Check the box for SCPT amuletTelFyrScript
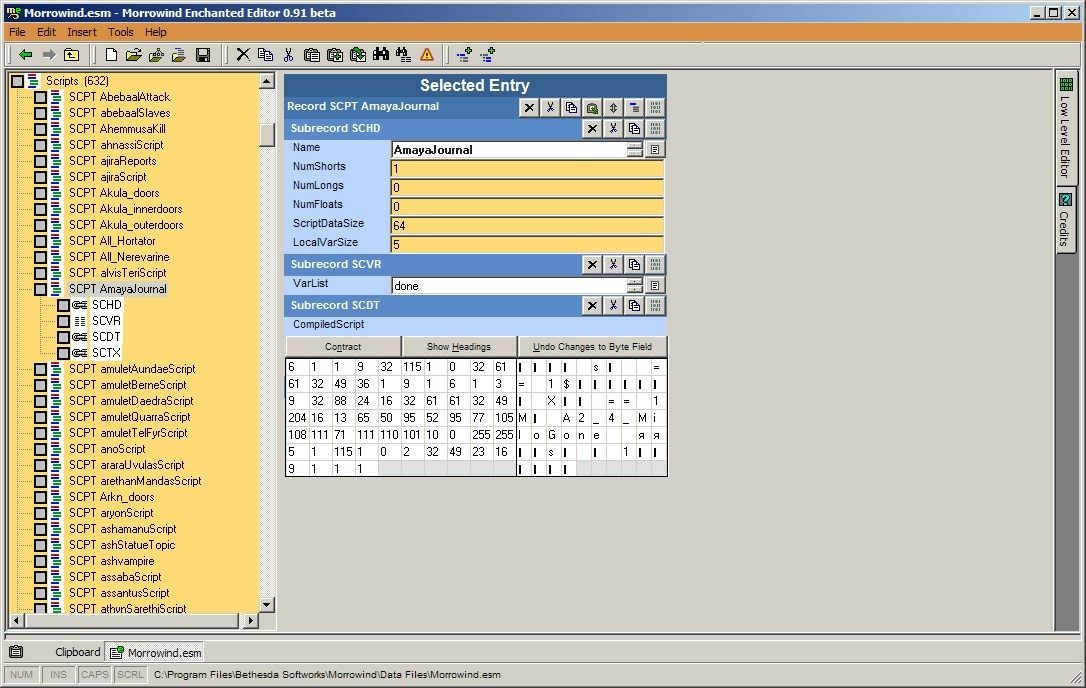This screenshot has width=1086, height=688. [x=41, y=433]
